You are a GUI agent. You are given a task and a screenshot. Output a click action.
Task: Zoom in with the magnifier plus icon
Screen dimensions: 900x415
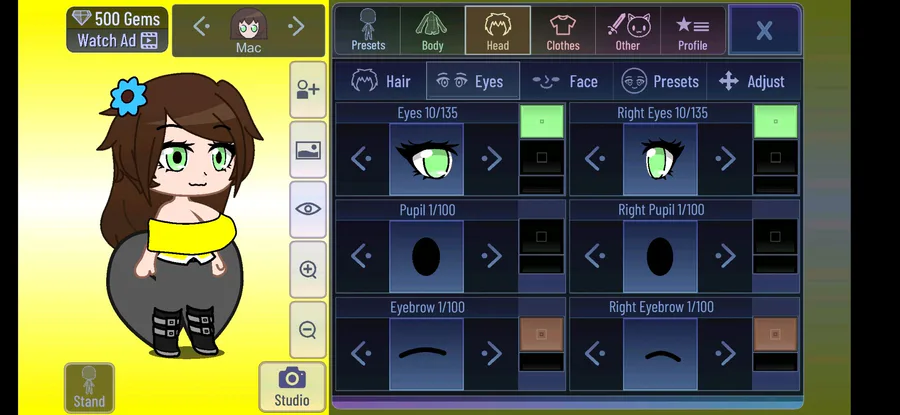pos(308,269)
